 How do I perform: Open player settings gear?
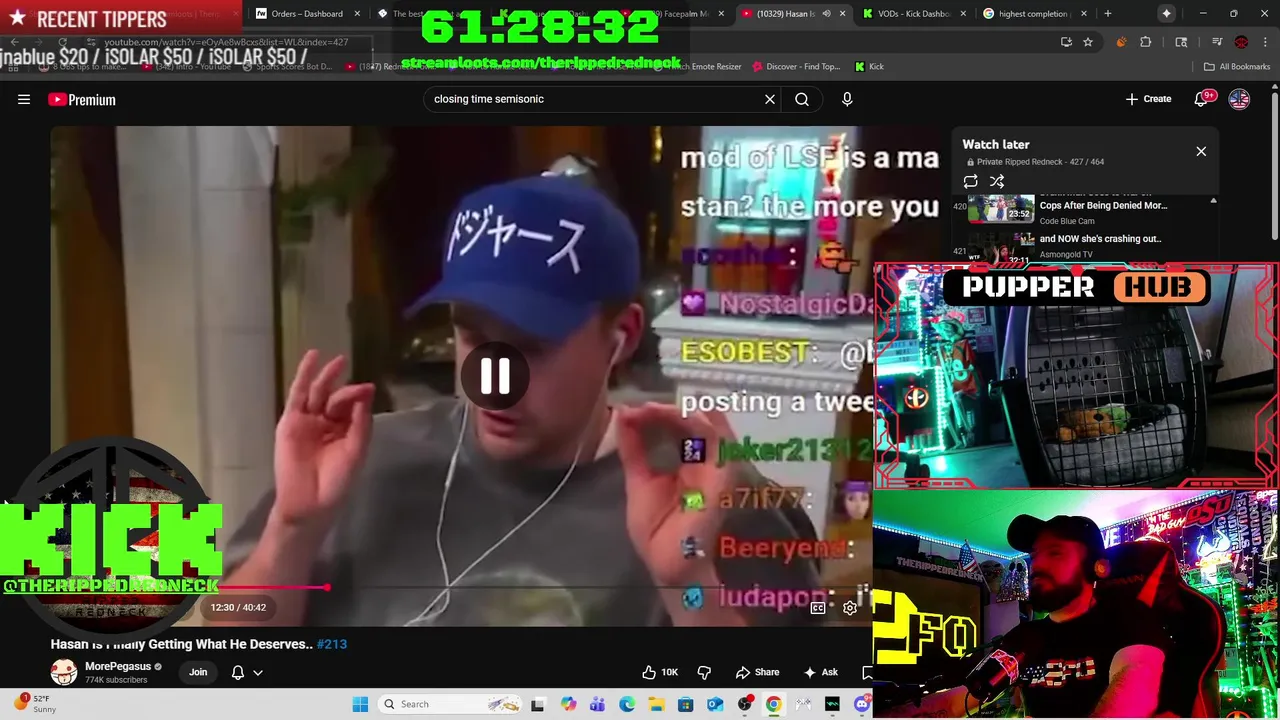coord(850,607)
